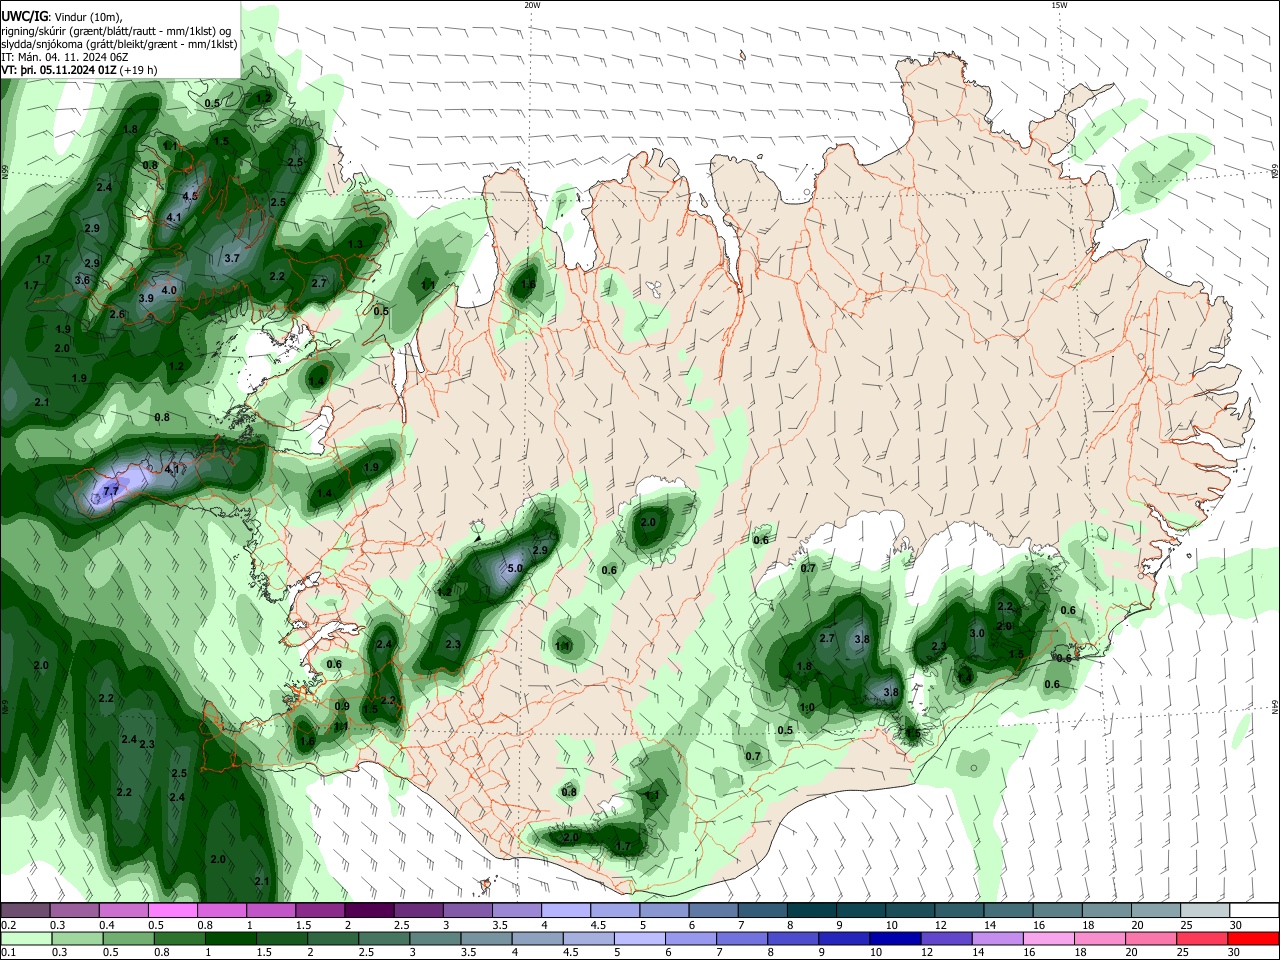Click the 3.9 precipitation value label
Screen dimensions: 1280x960
[146, 298]
